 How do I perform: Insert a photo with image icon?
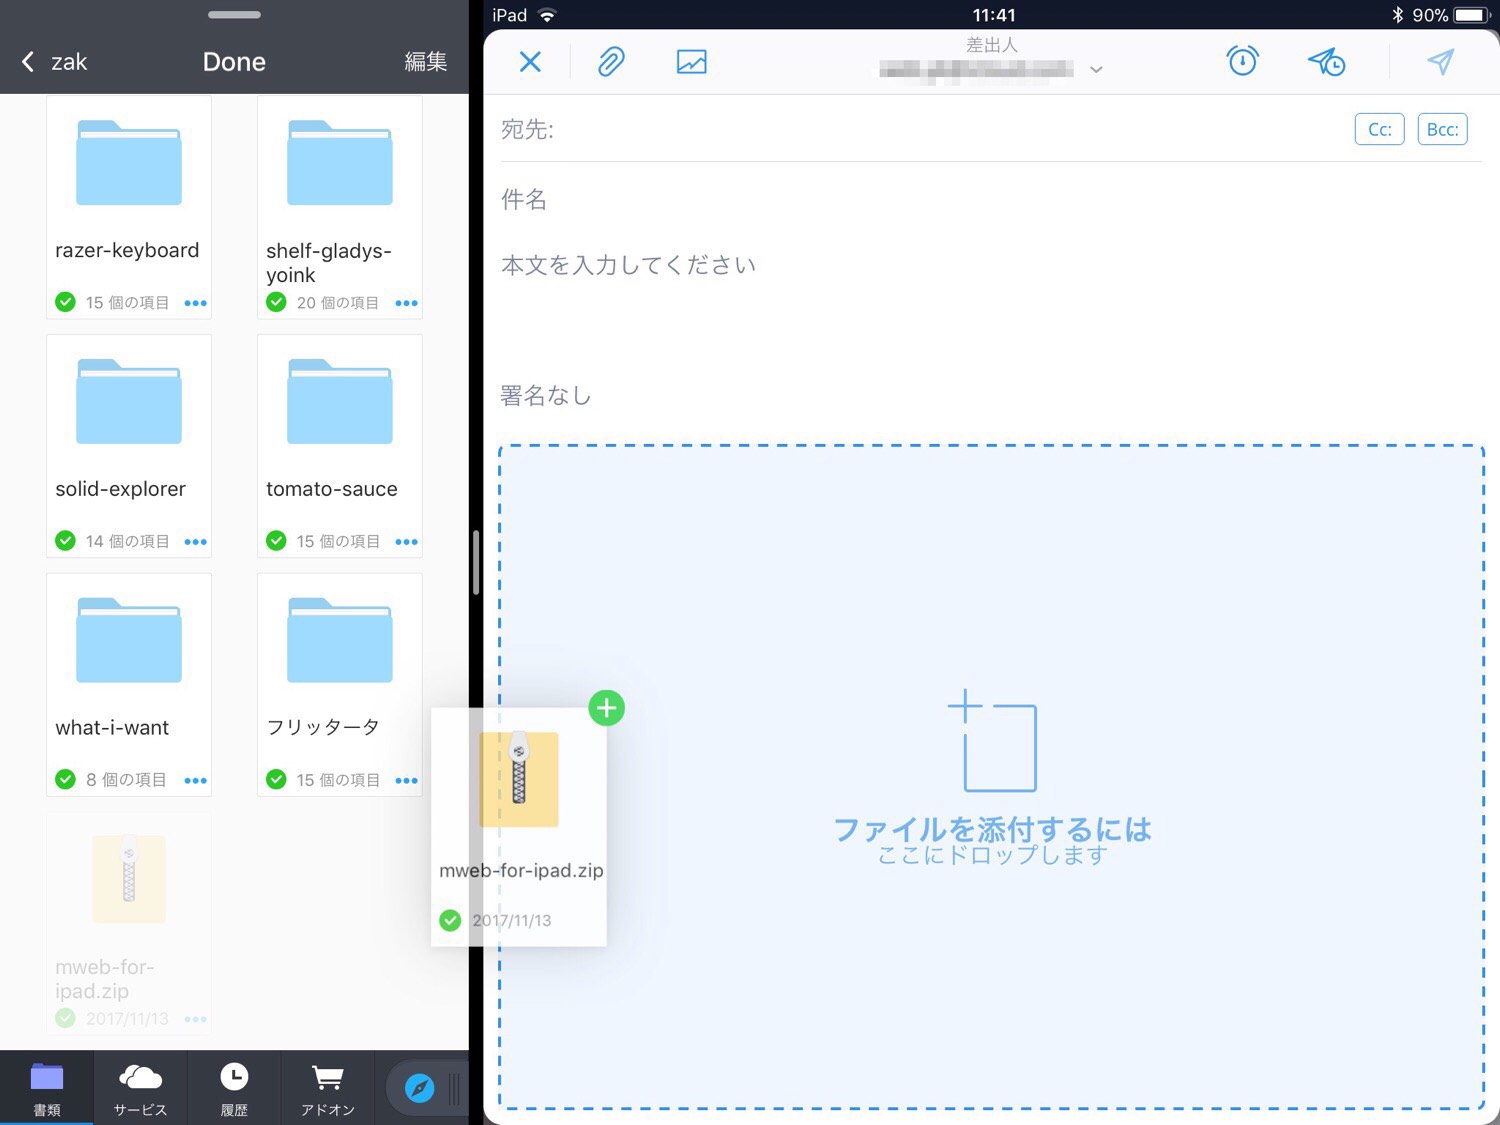(x=691, y=62)
